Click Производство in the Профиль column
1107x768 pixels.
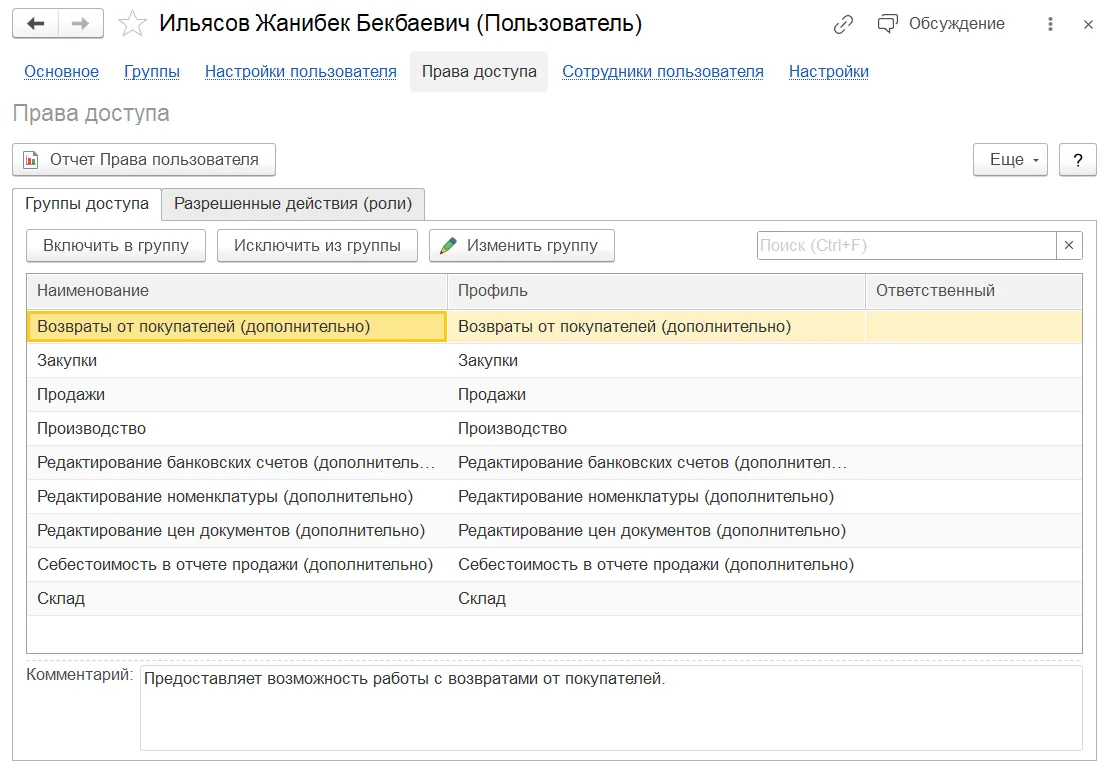coord(656,428)
